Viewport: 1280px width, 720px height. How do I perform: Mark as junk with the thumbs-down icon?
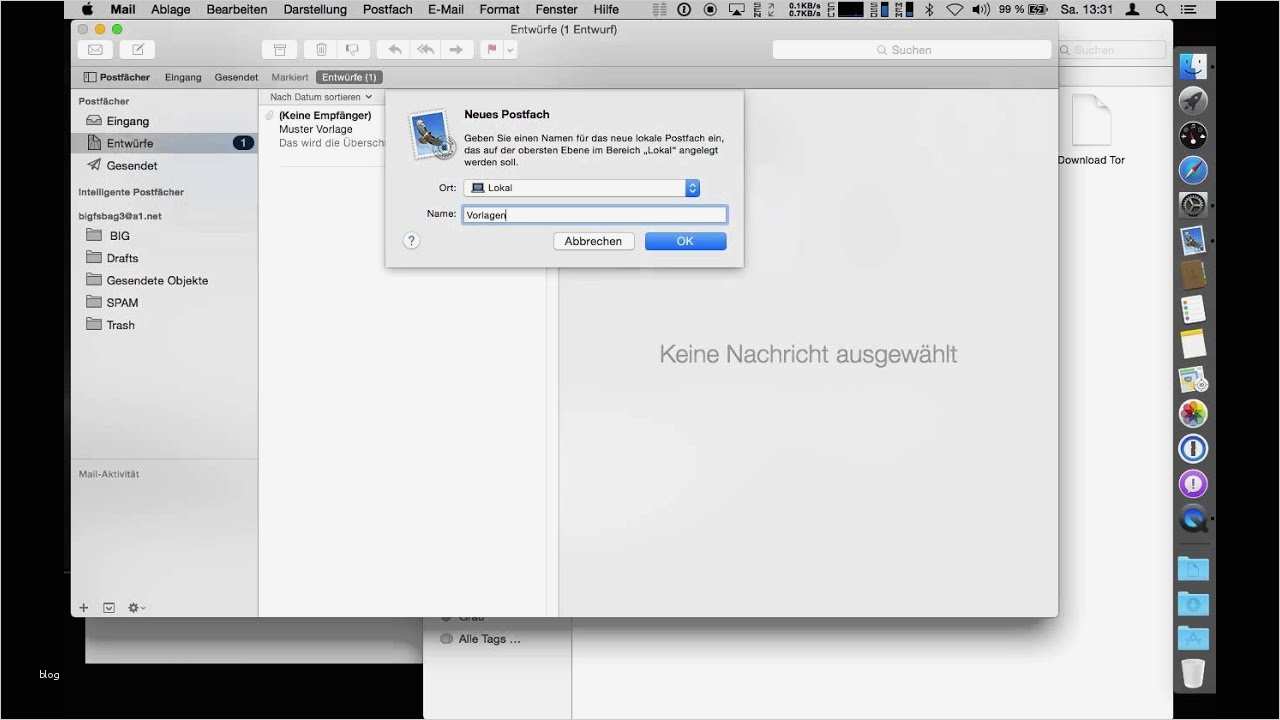pos(352,49)
